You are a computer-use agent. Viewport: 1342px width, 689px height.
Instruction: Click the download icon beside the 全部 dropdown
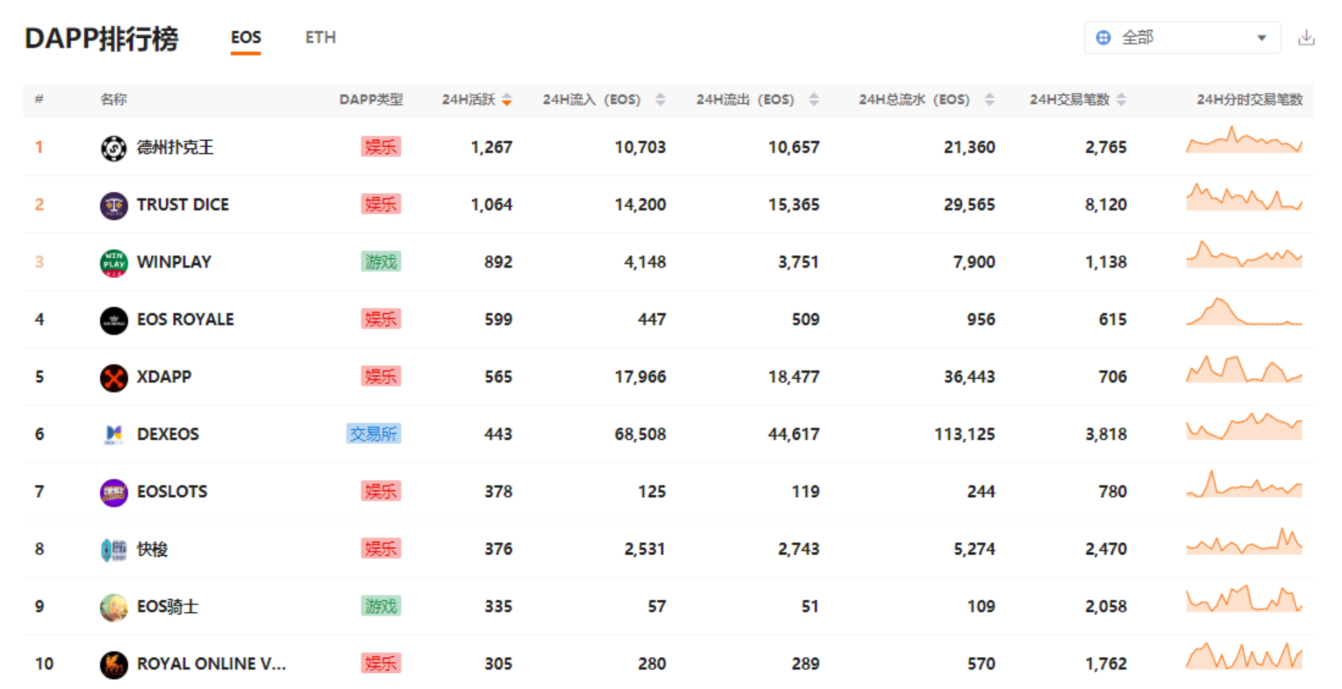click(1306, 38)
